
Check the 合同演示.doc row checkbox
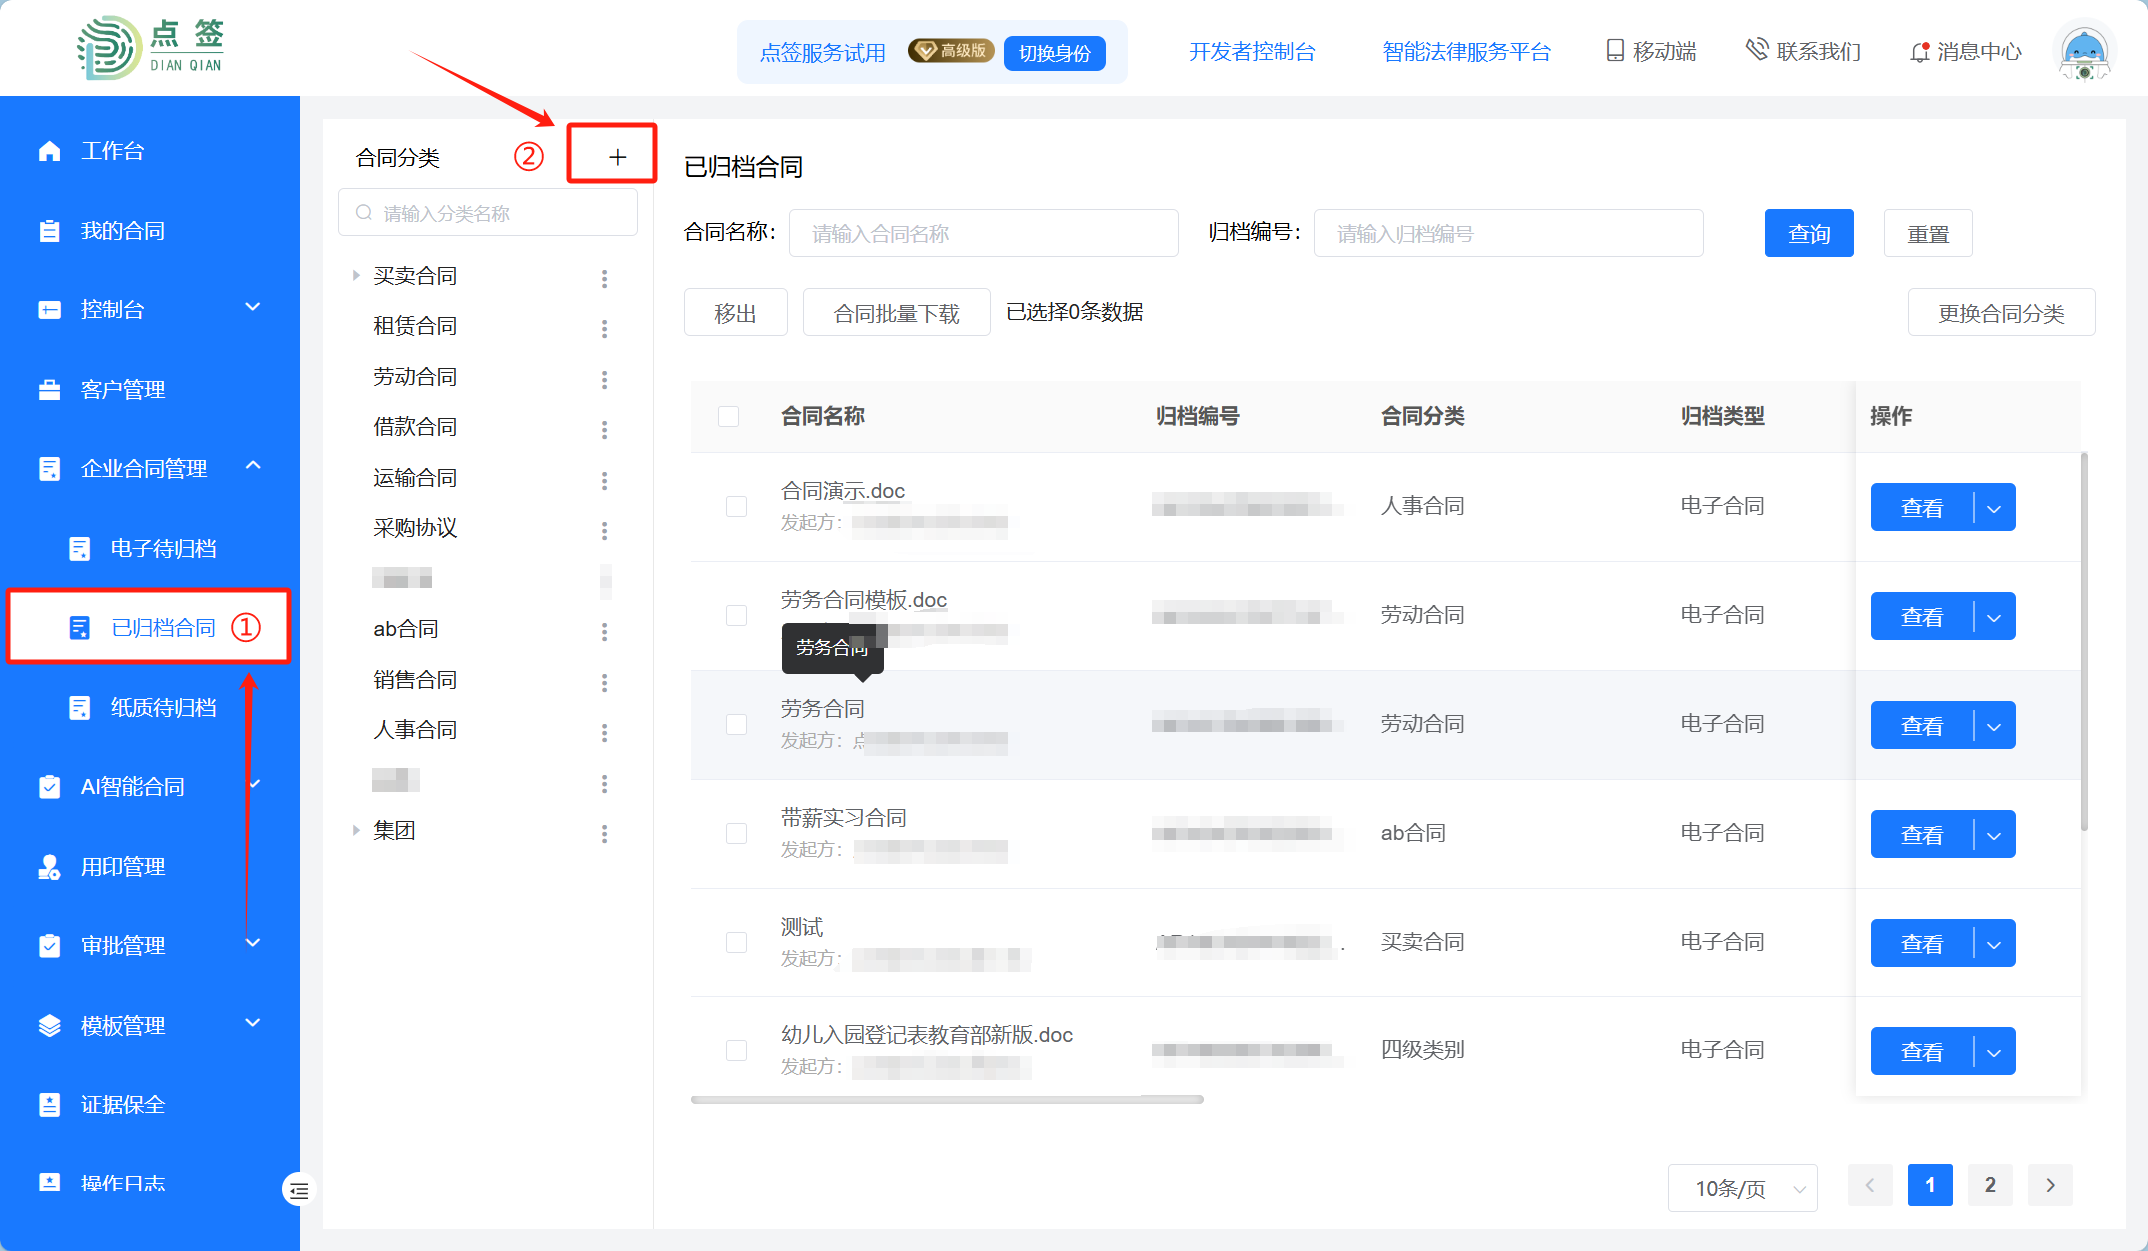[x=736, y=507]
